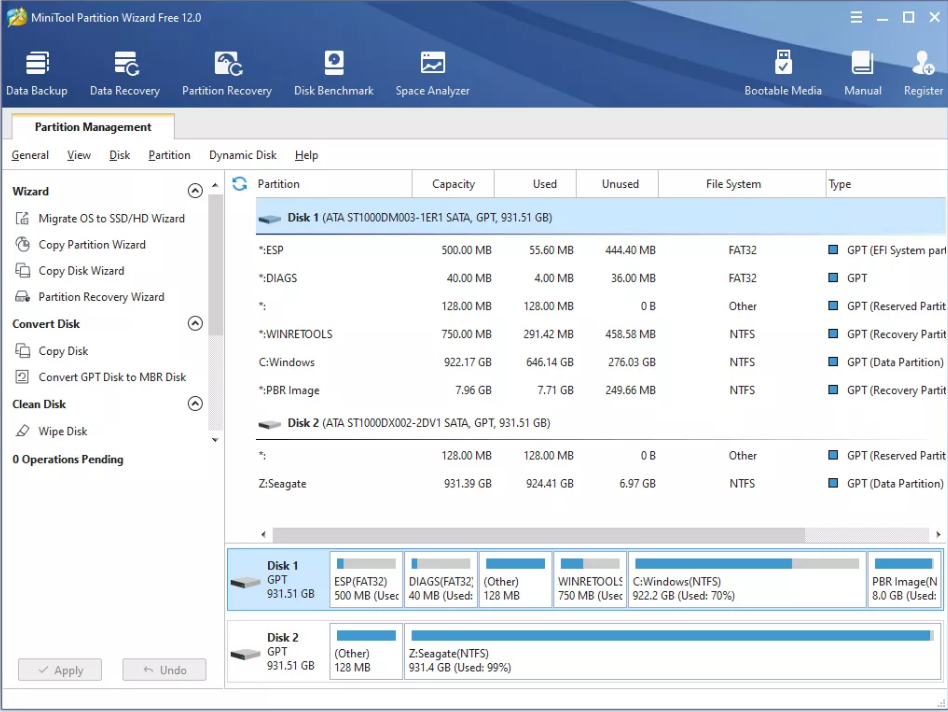
Task: Open the Manual
Action: (863, 74)
